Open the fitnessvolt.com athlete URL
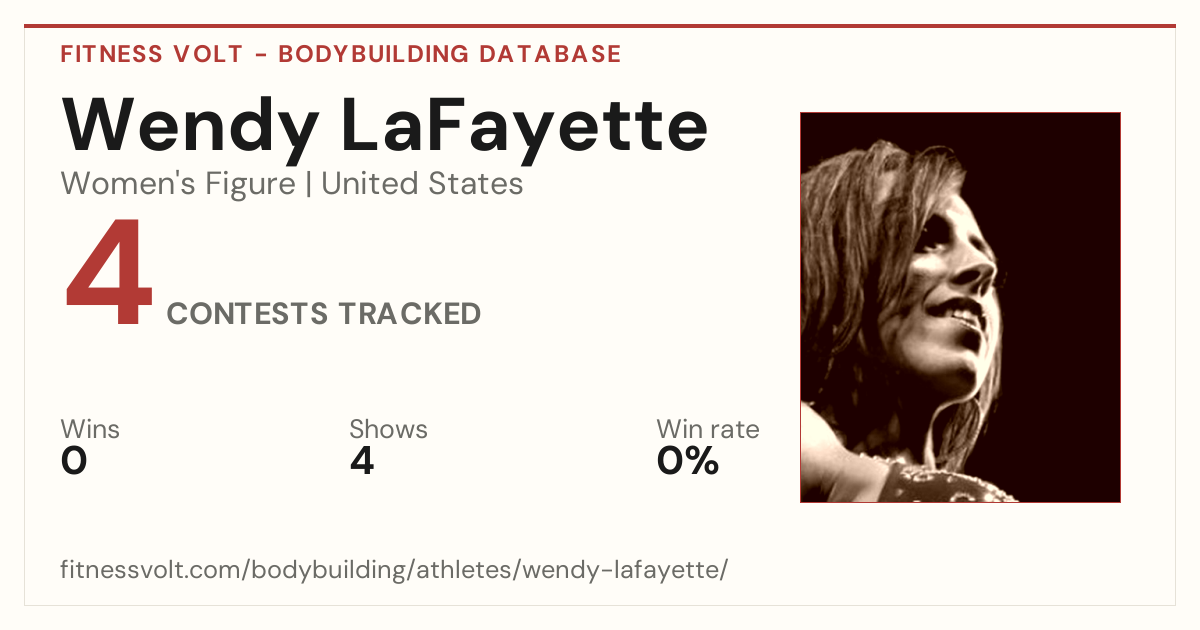Image resolution: width=1200 pixels, height=630 pixels. 394,571
